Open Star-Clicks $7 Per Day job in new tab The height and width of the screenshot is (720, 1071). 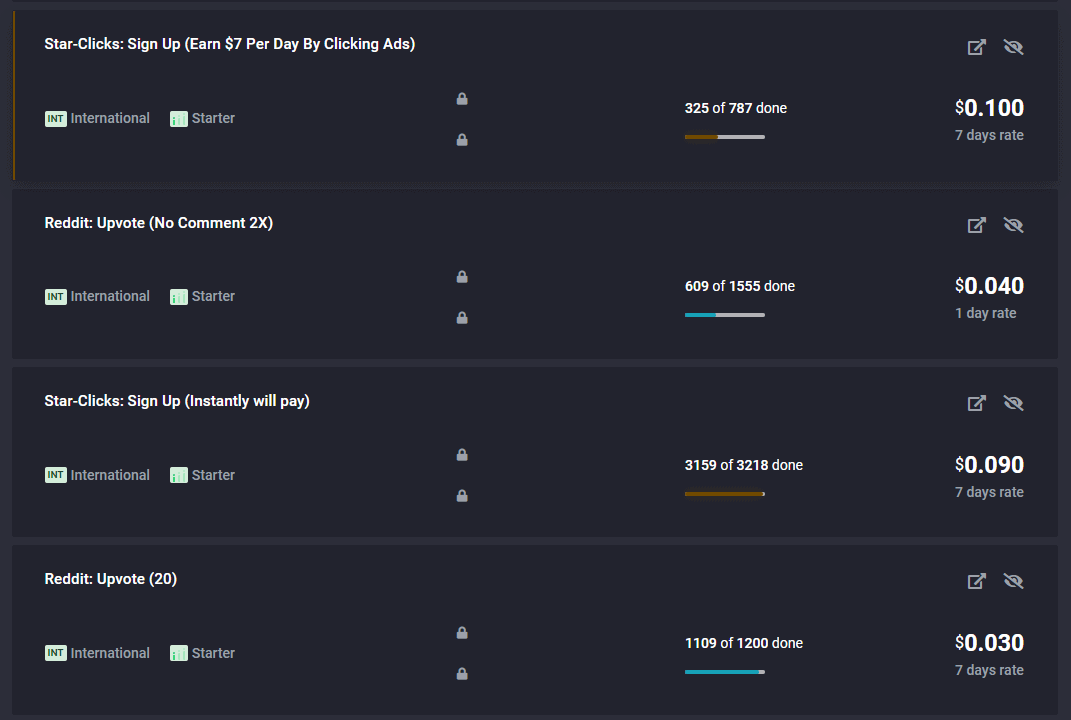[x=977, y=47]
